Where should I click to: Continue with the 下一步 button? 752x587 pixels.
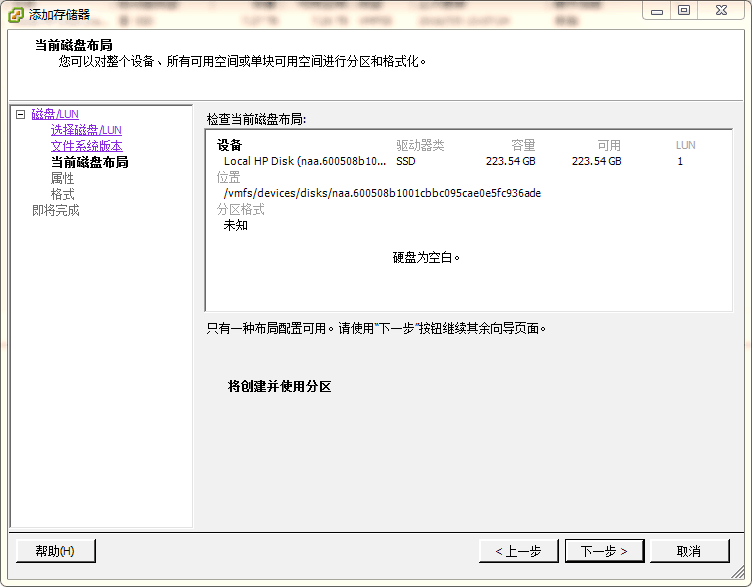(x=604, y=551)
